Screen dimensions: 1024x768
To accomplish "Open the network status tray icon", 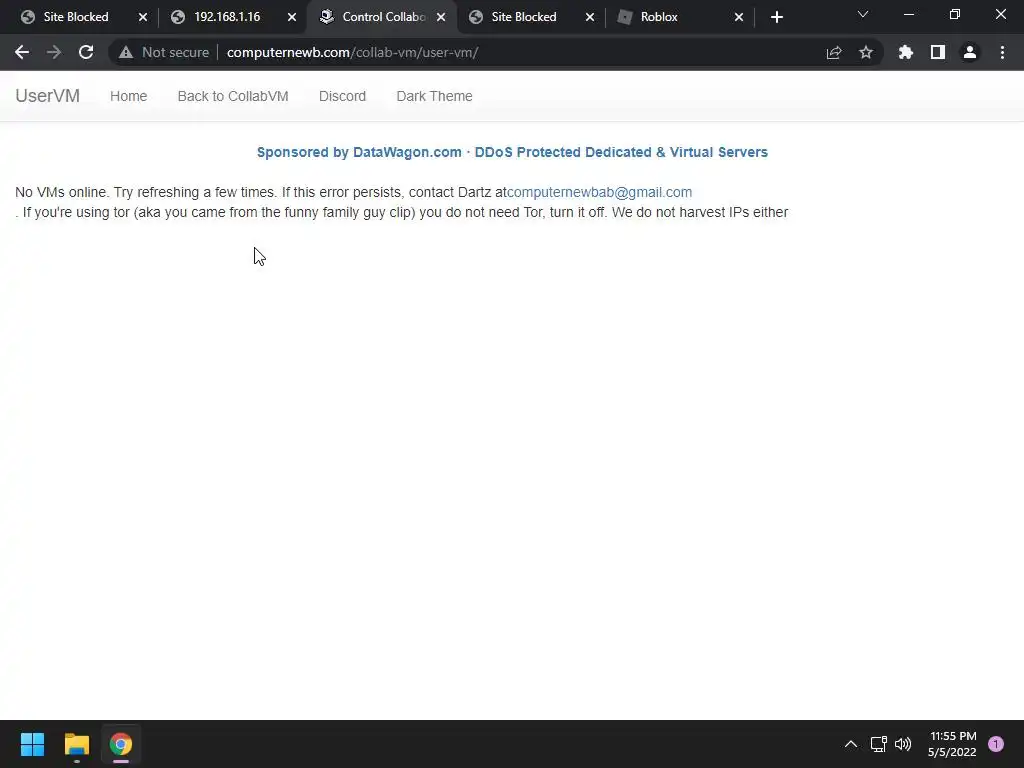I will click(878, 744).
